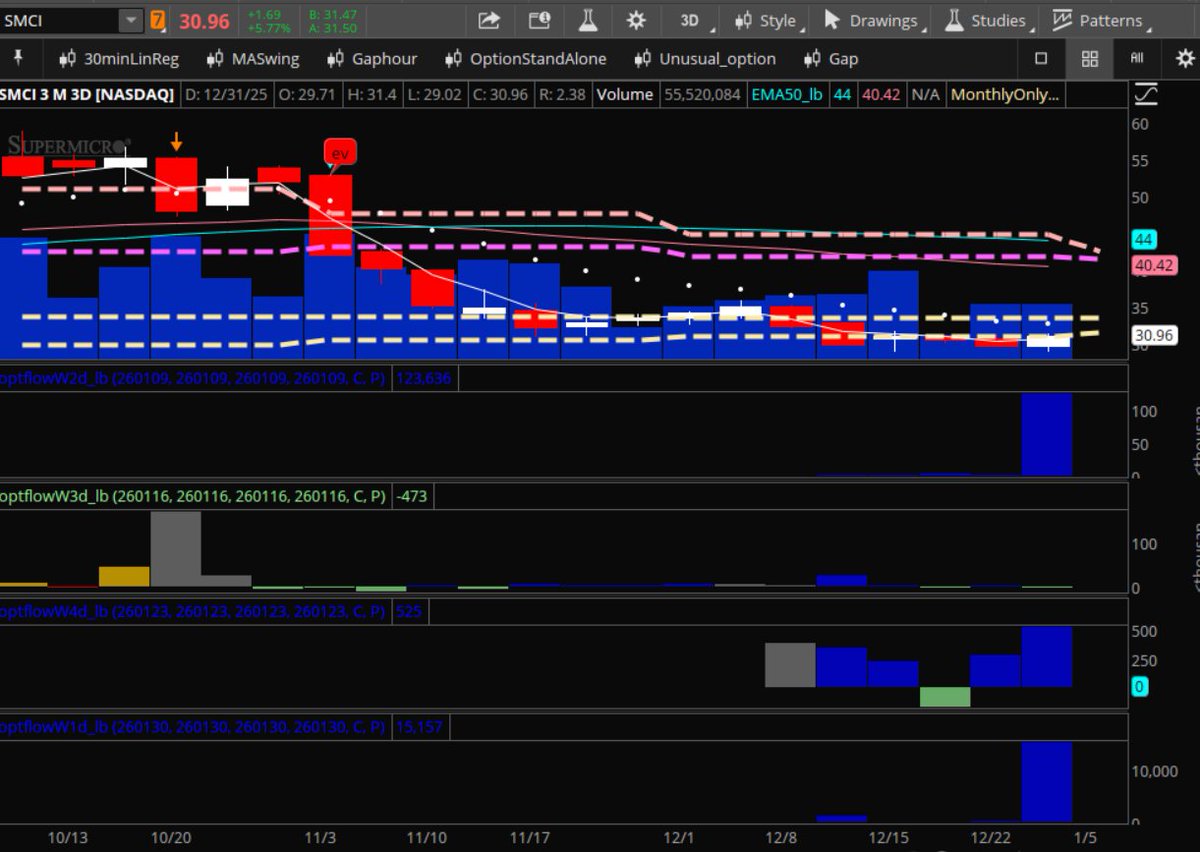This screenshot has width=1200, height=852.
Task: Click the SMCI symbol input field
Action: 60,20
